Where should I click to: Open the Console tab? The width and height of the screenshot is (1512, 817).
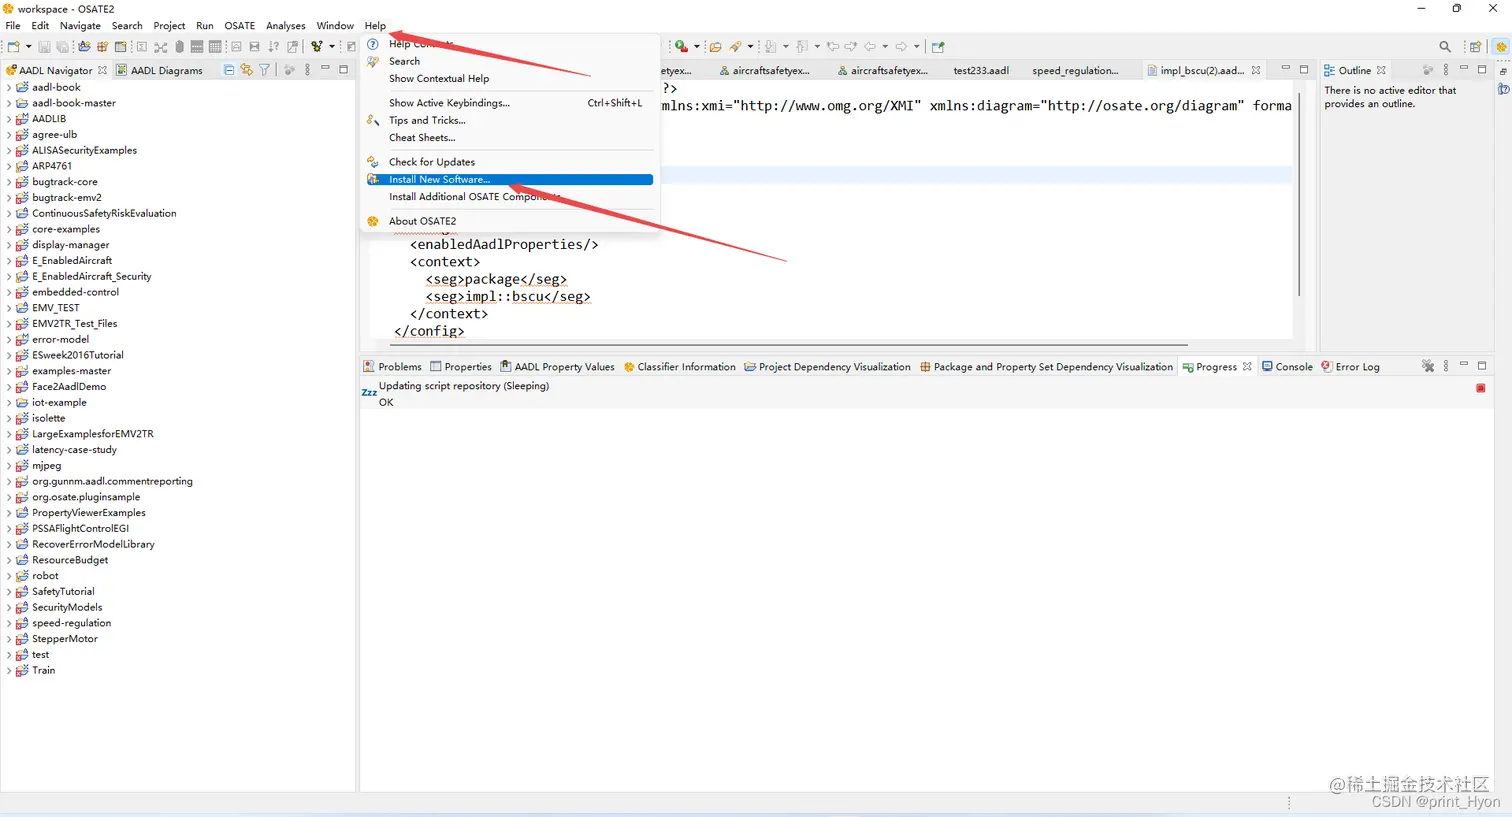1287,367
